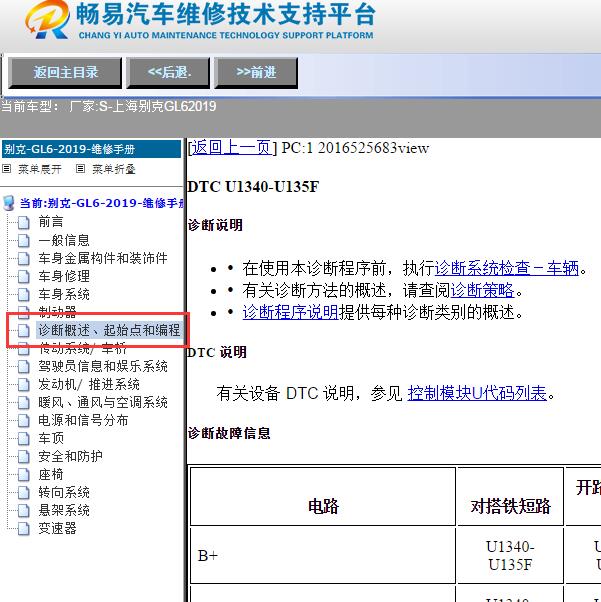Click the 菜单折叠 collapse icon
Image resolution: width=601 pixels, height=602 pixels.
[80, 169]
